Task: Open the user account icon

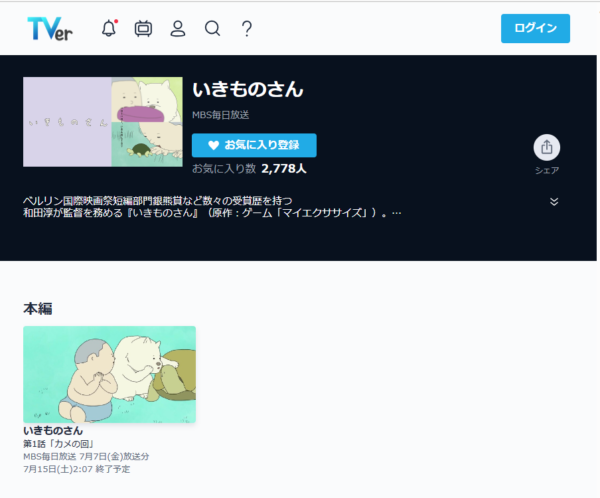Action: click(178, 28)
